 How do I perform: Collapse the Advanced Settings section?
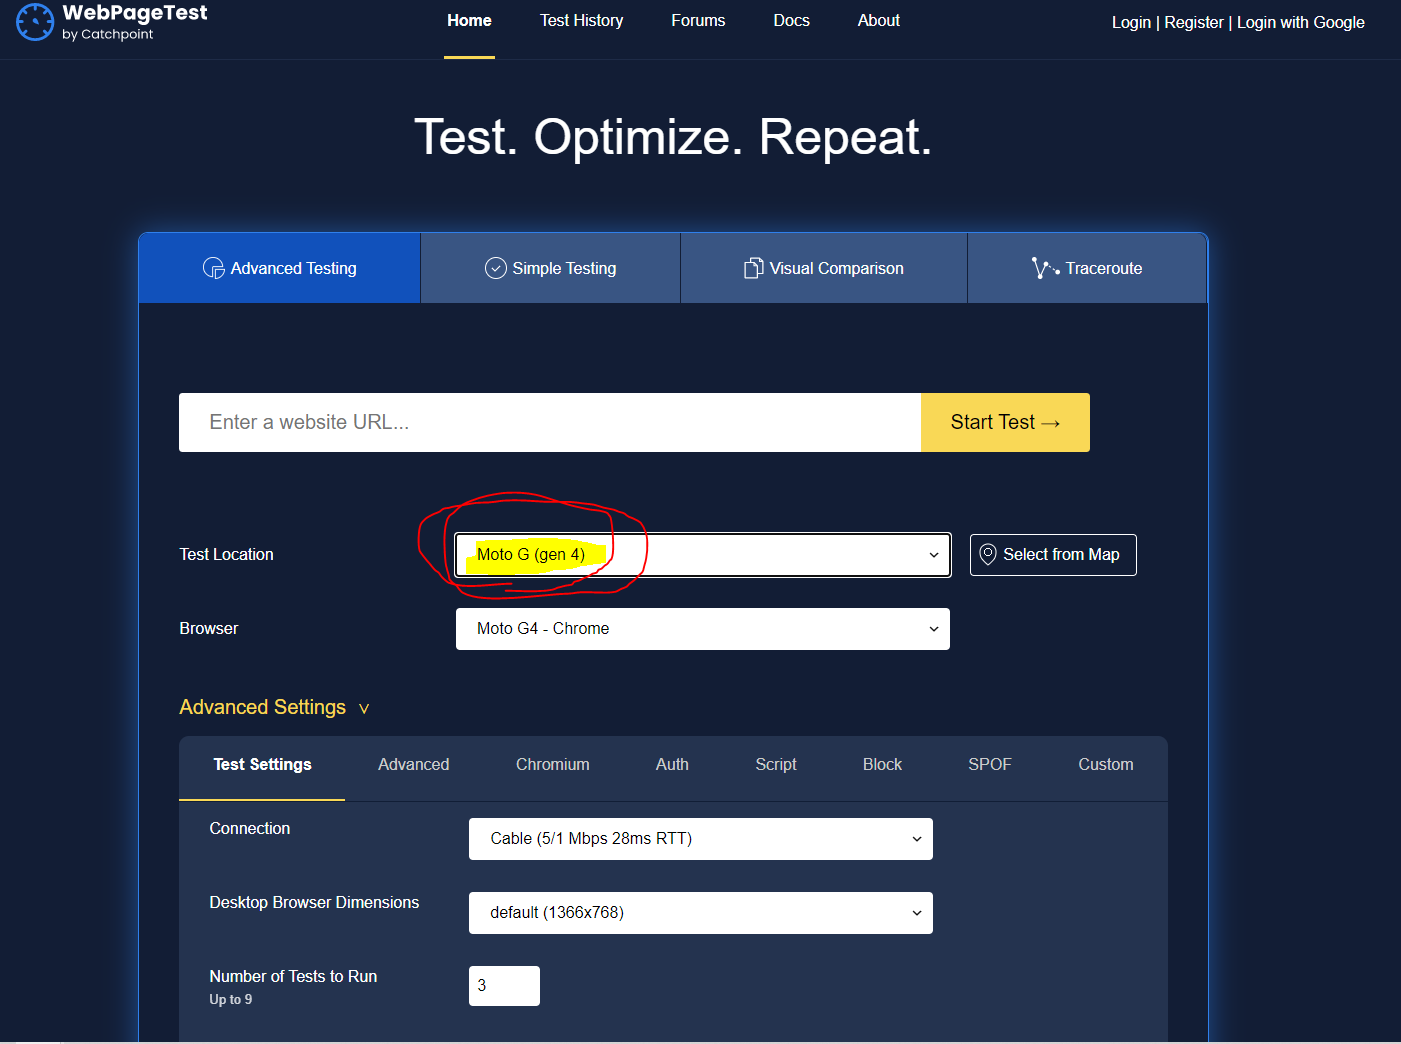pos(274,707)
